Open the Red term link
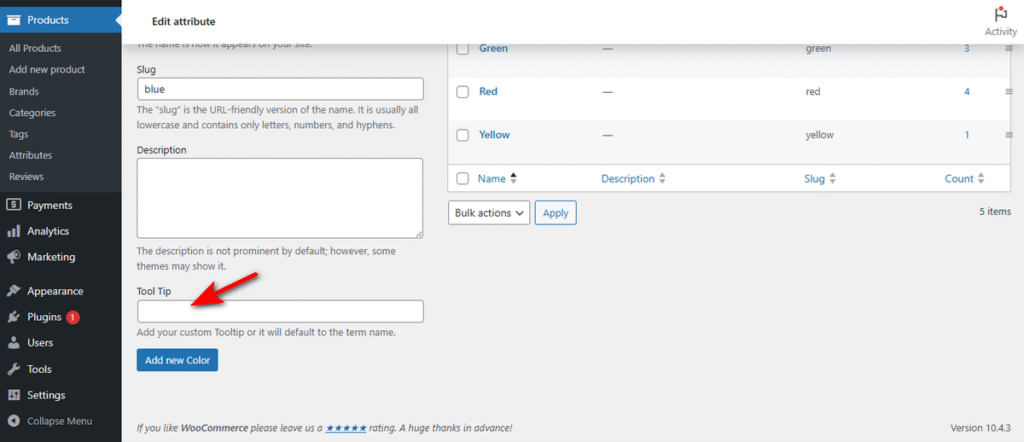The height and width of the screenshot is (442, 1024). [x=488, y=91]
